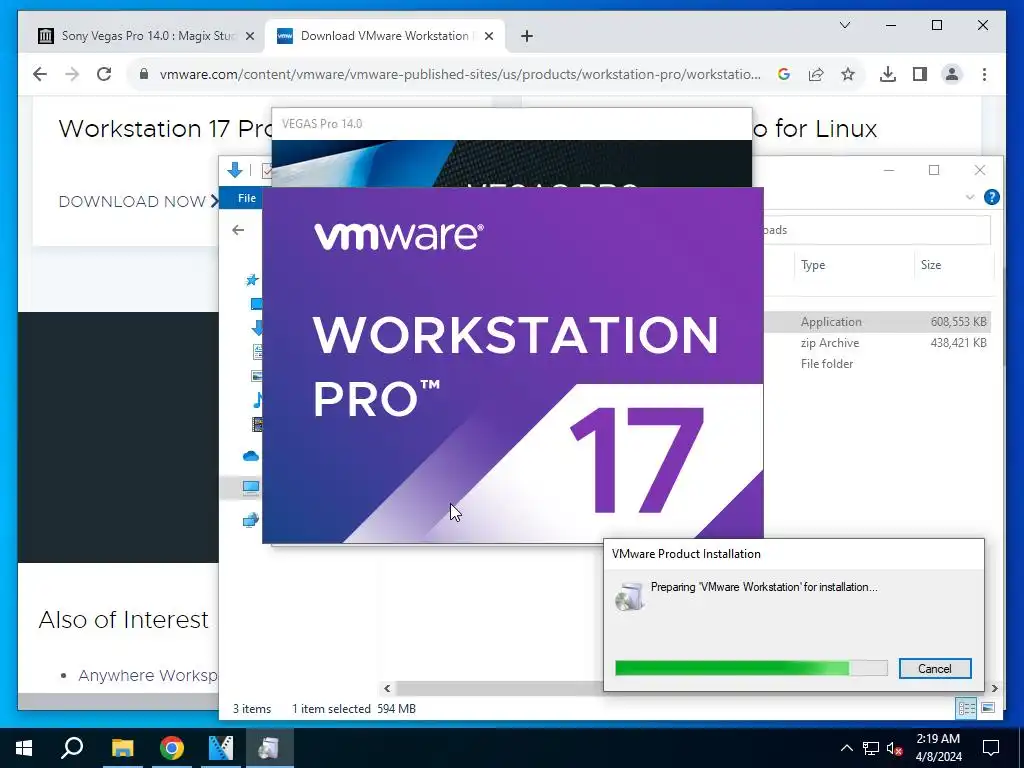Click the 438,421 KB size cell
Image resolution: width=1024 pixels, height=768 pixels.
point(958,343)
